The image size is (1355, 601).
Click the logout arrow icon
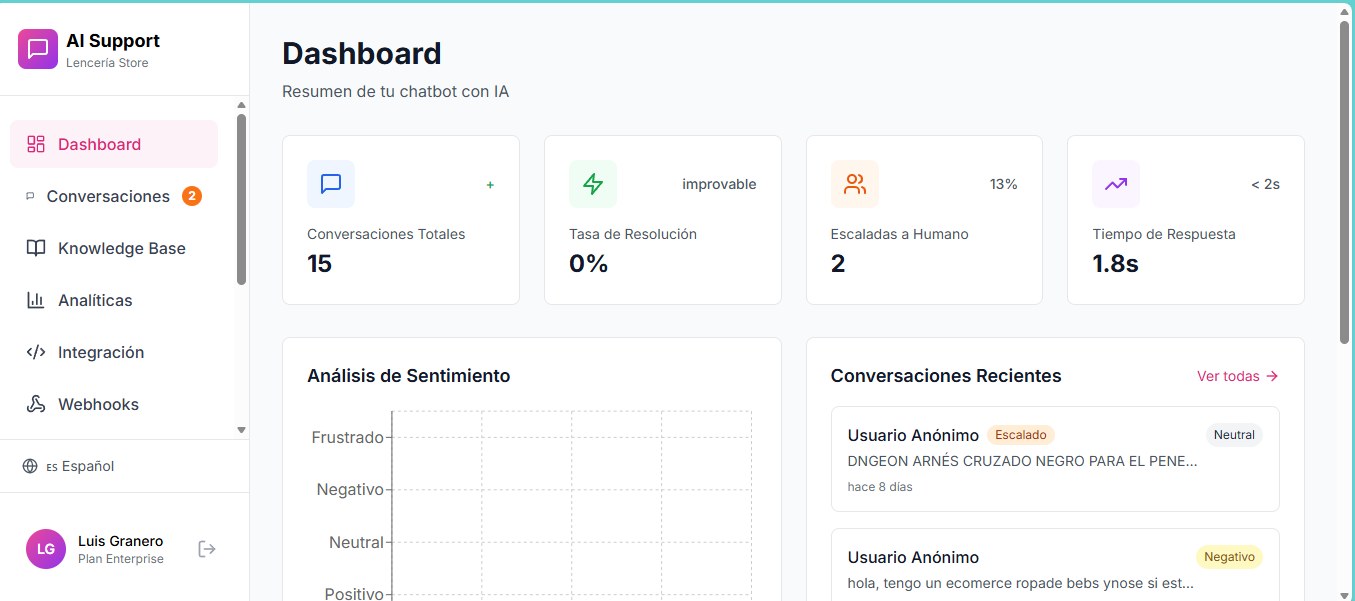coord(207,549)
